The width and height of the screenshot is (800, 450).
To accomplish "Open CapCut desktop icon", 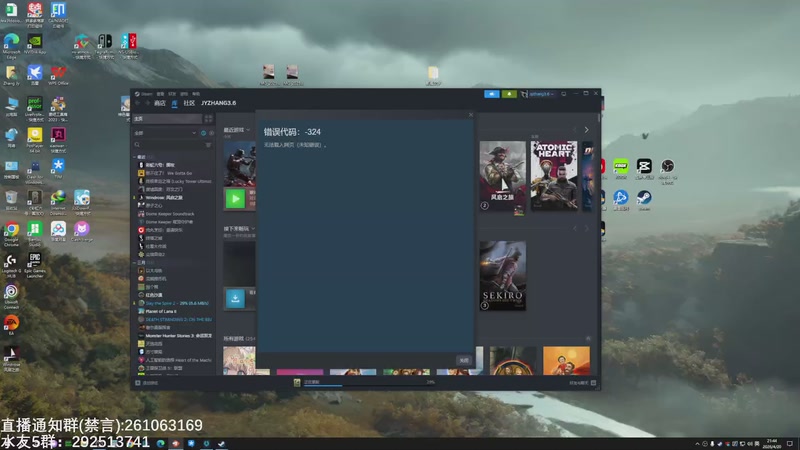I will coord(644,169).
